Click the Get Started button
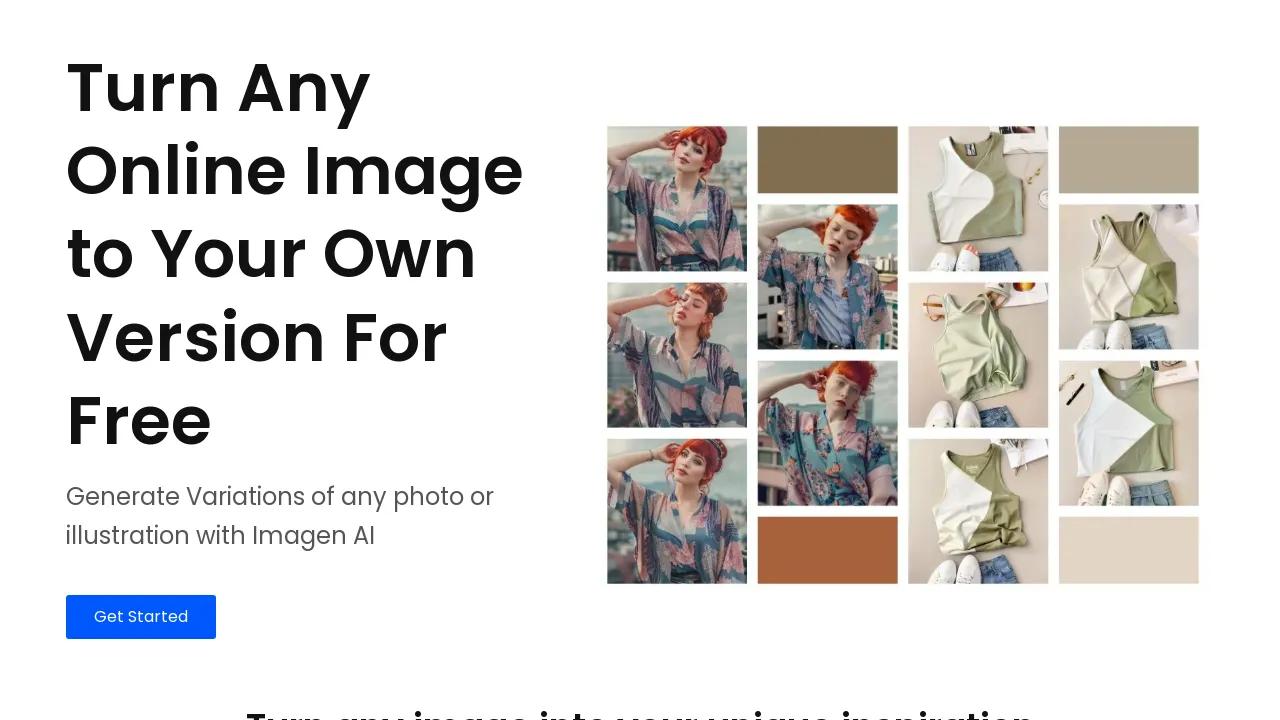The width and height of the screenshot is (1280, 720). pos(141,617)
